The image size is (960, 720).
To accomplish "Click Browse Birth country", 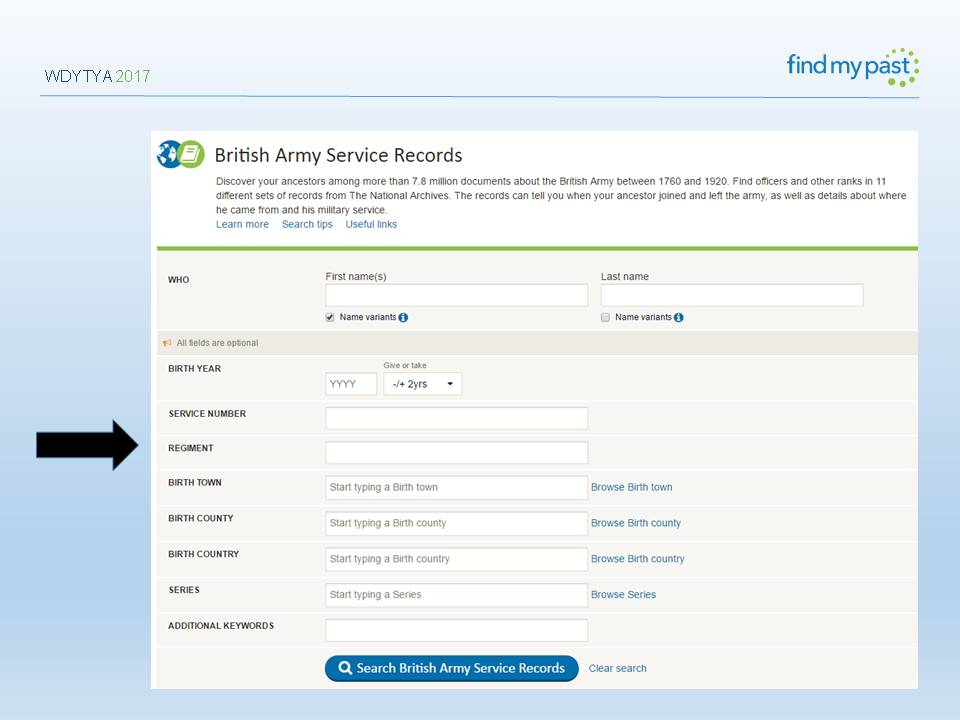I will pyautogui.click(x=638, y=559).
